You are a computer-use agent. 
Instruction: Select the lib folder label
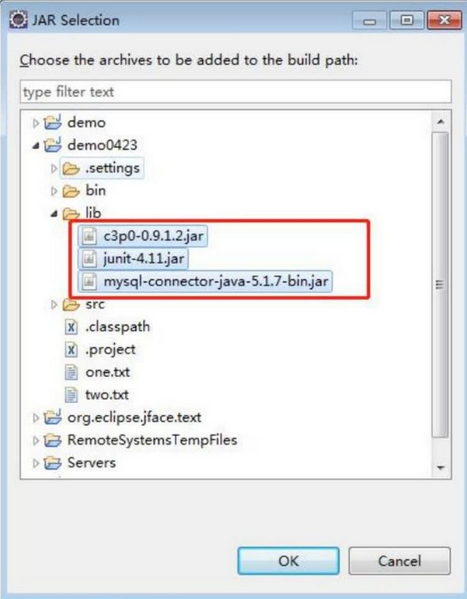coord(94,213)
